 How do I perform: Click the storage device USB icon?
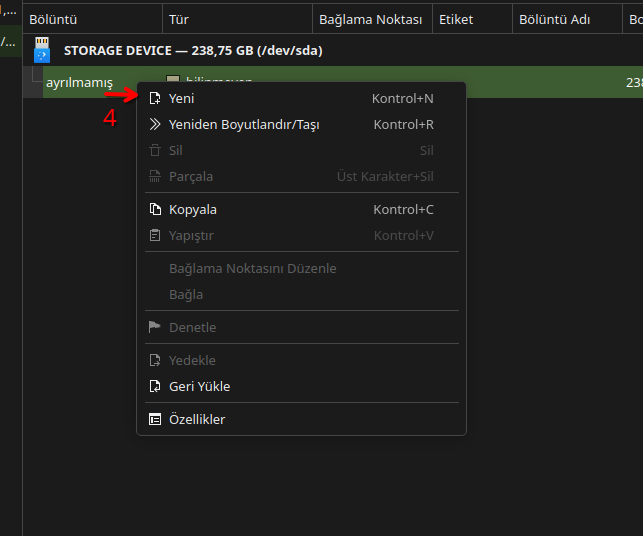[x=41, y=49]
